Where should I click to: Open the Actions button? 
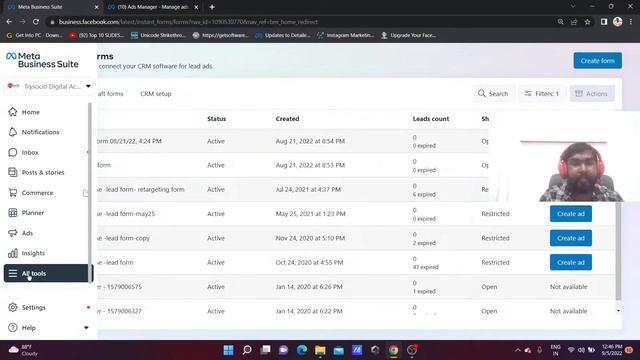point(591,93)
